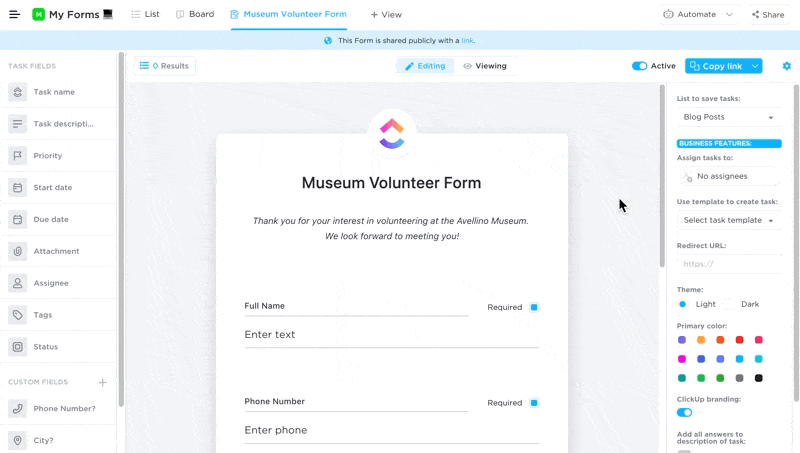800x453 pixels.
Task: Click the Tags field icon
Action: [x=18, y=315]
